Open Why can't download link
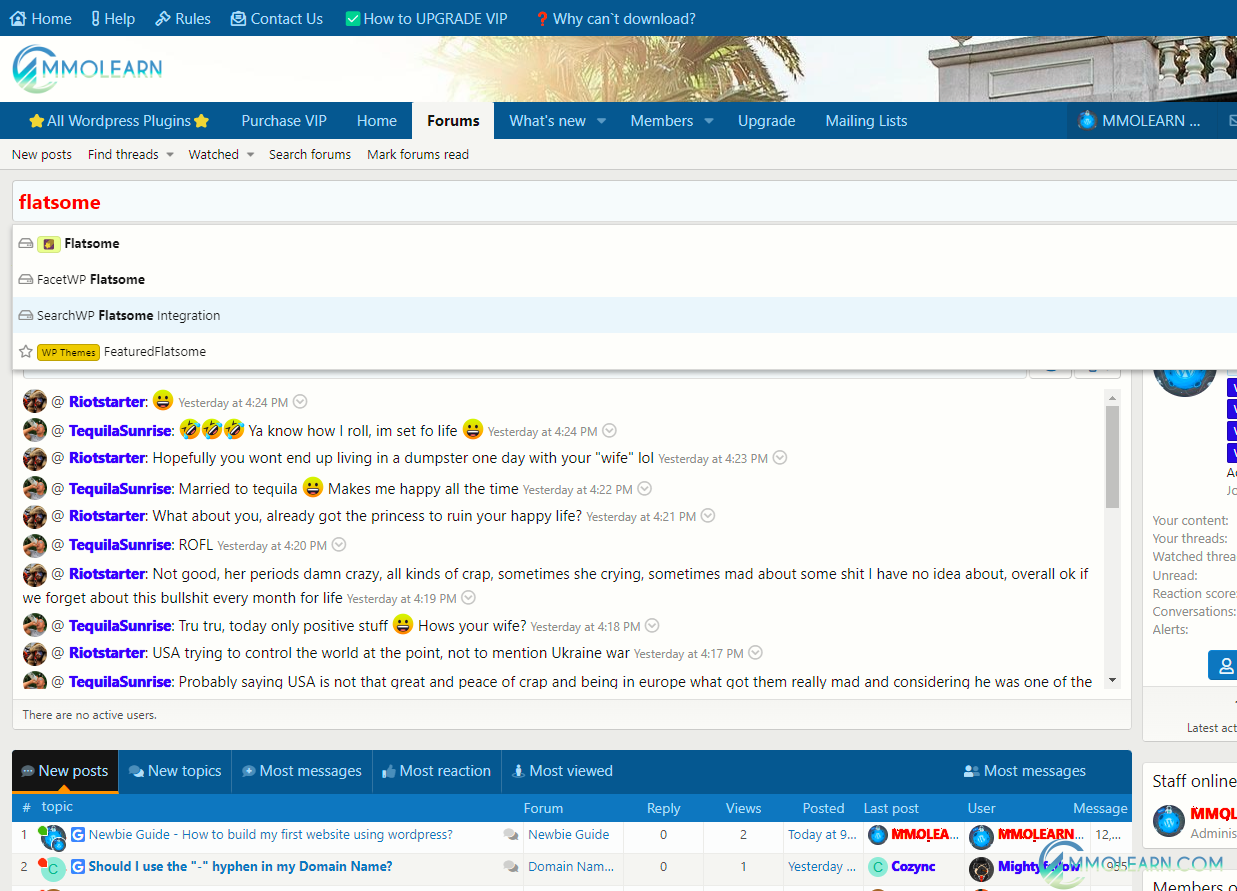Viewport: 1237px width, 891px height. [615, 18]
